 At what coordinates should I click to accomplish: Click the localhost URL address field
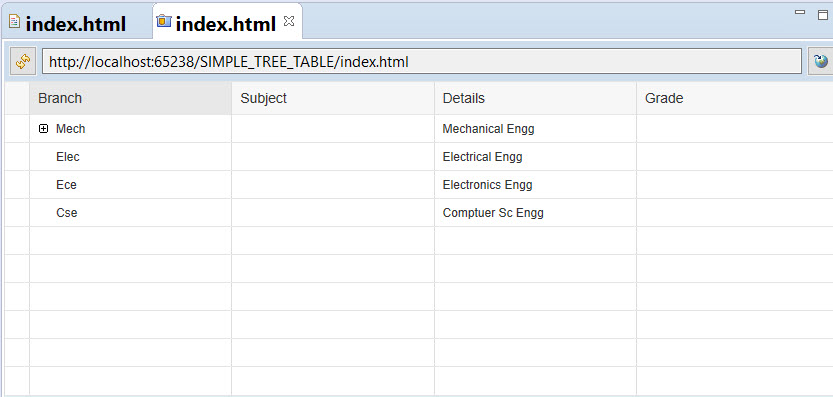click(421, 62)
